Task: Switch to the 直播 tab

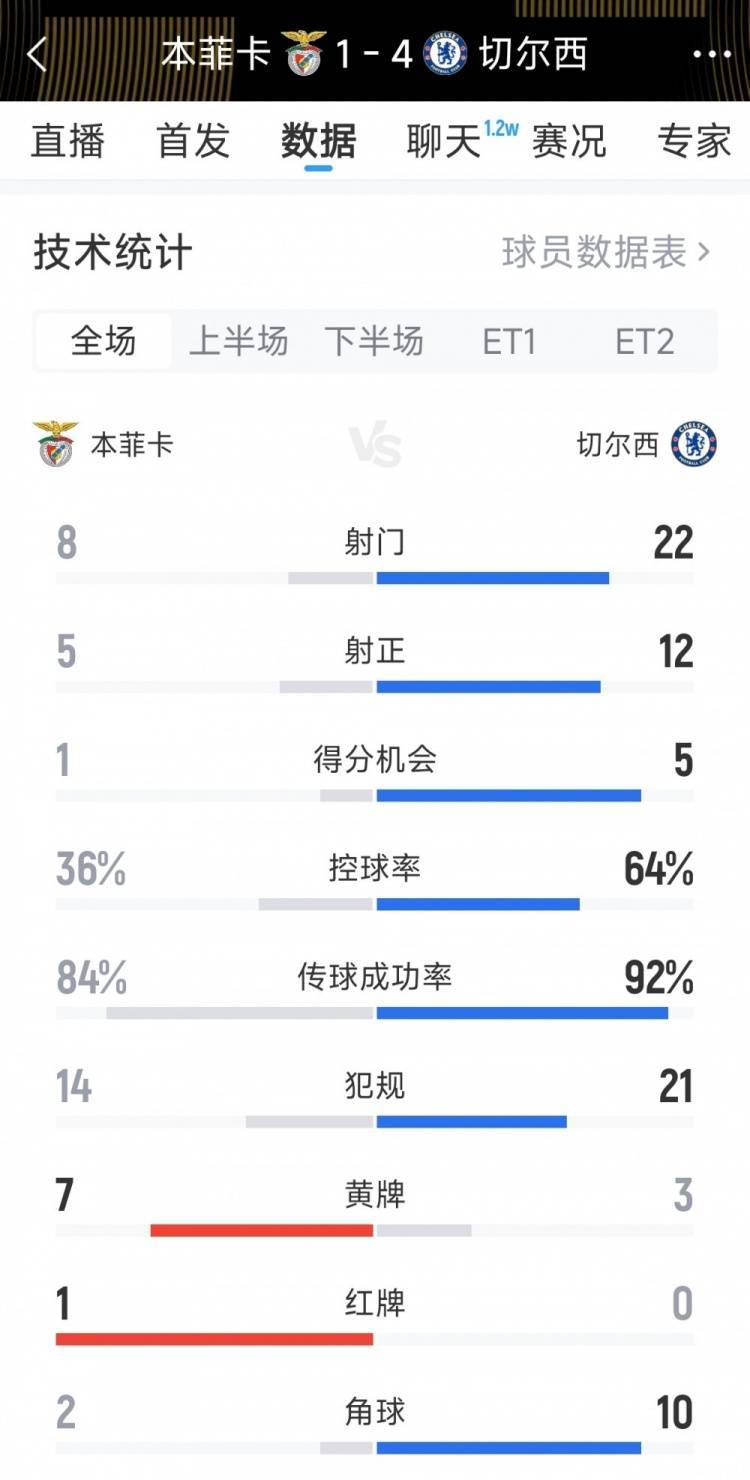Action: point(67,141)
